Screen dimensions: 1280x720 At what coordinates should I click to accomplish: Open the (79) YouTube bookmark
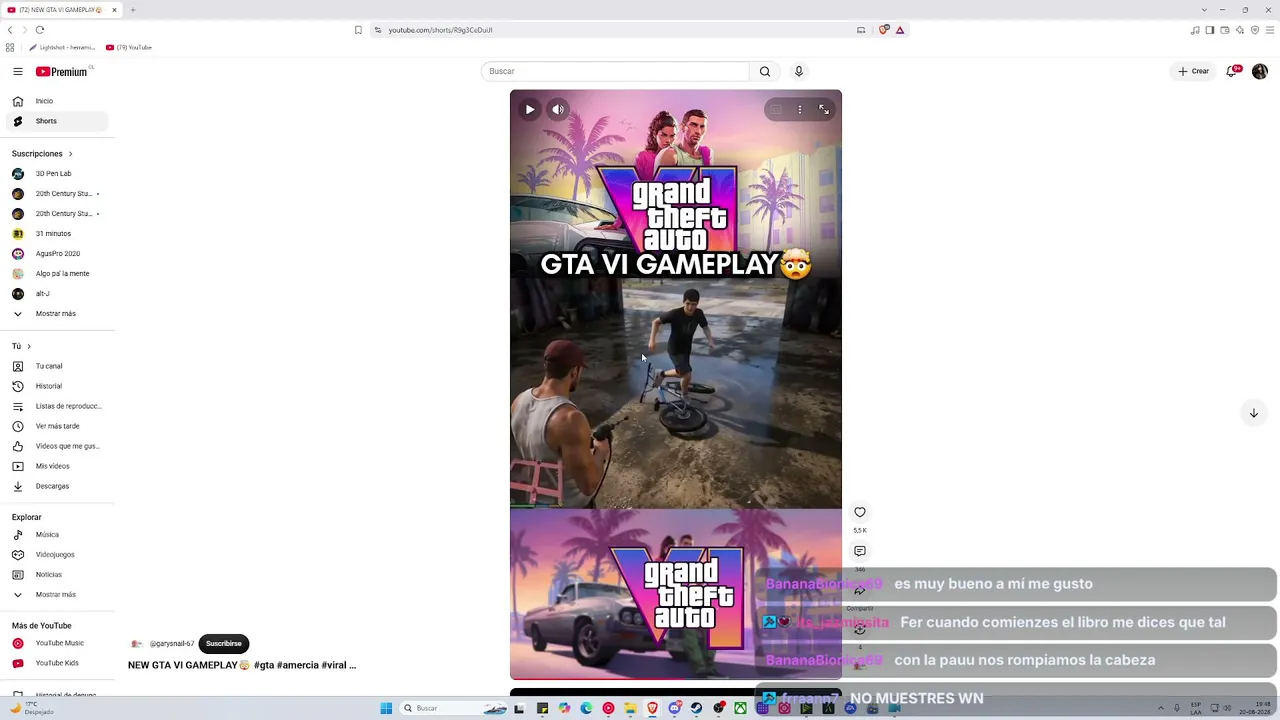(x=129, y=47)
